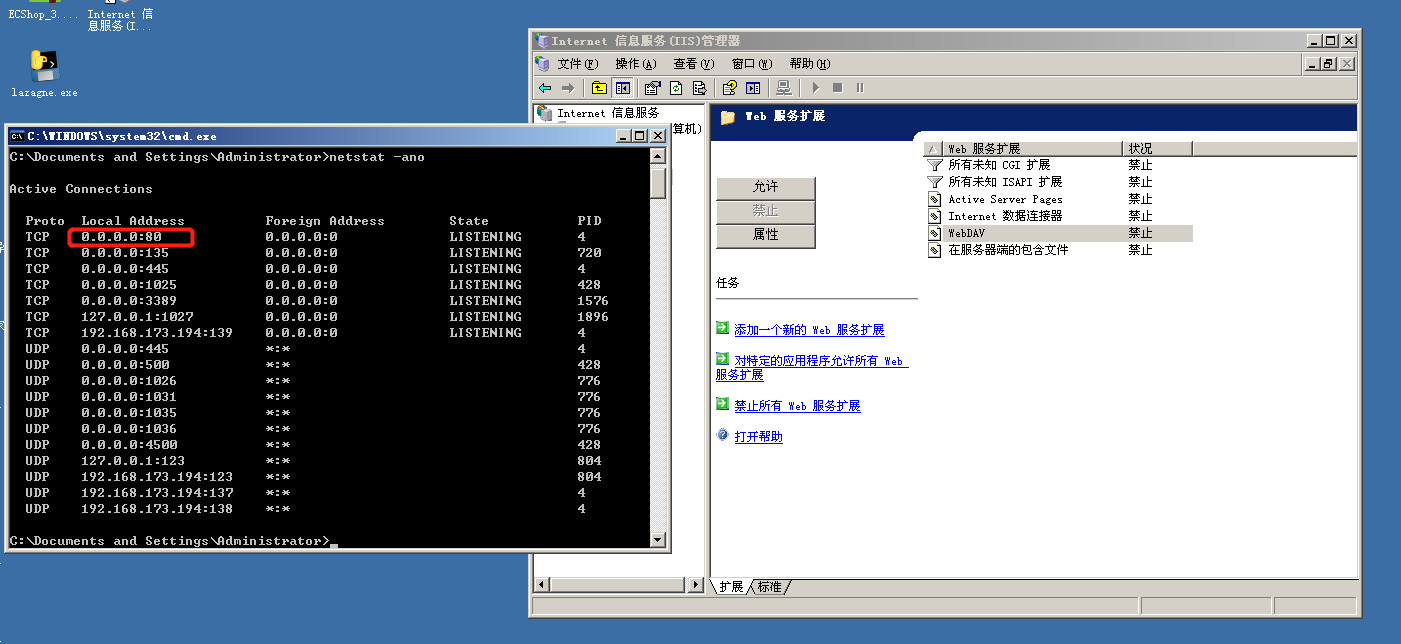1401x644 pixels.
Task: Toggle the show/hide console tree icon
Action: (x=622, y=88)
